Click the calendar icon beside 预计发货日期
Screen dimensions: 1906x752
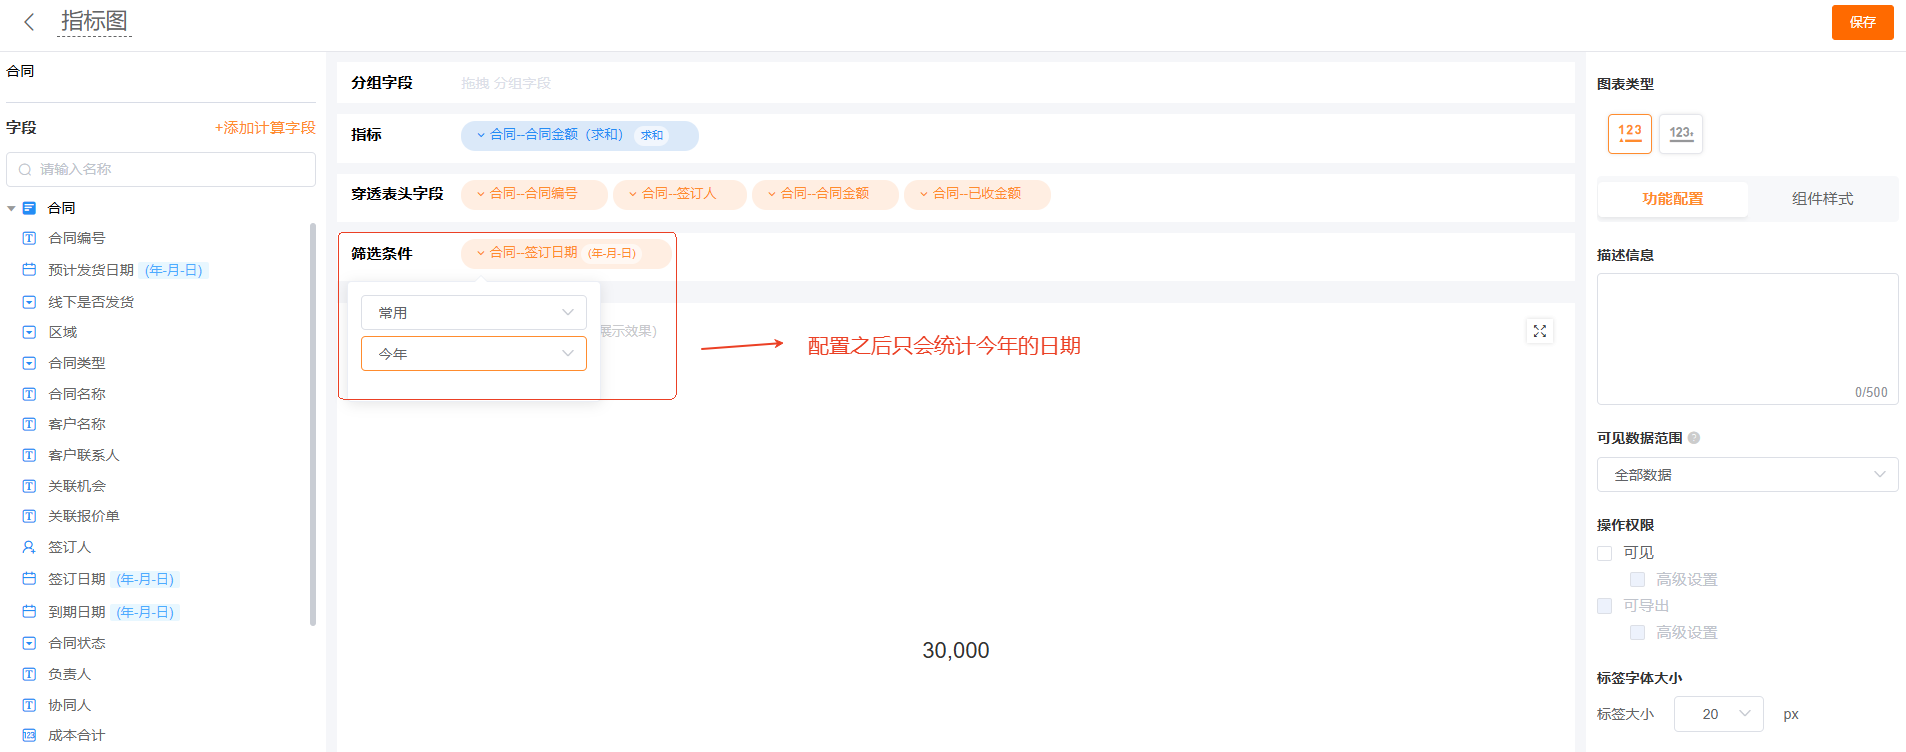[x=29, y=270]
